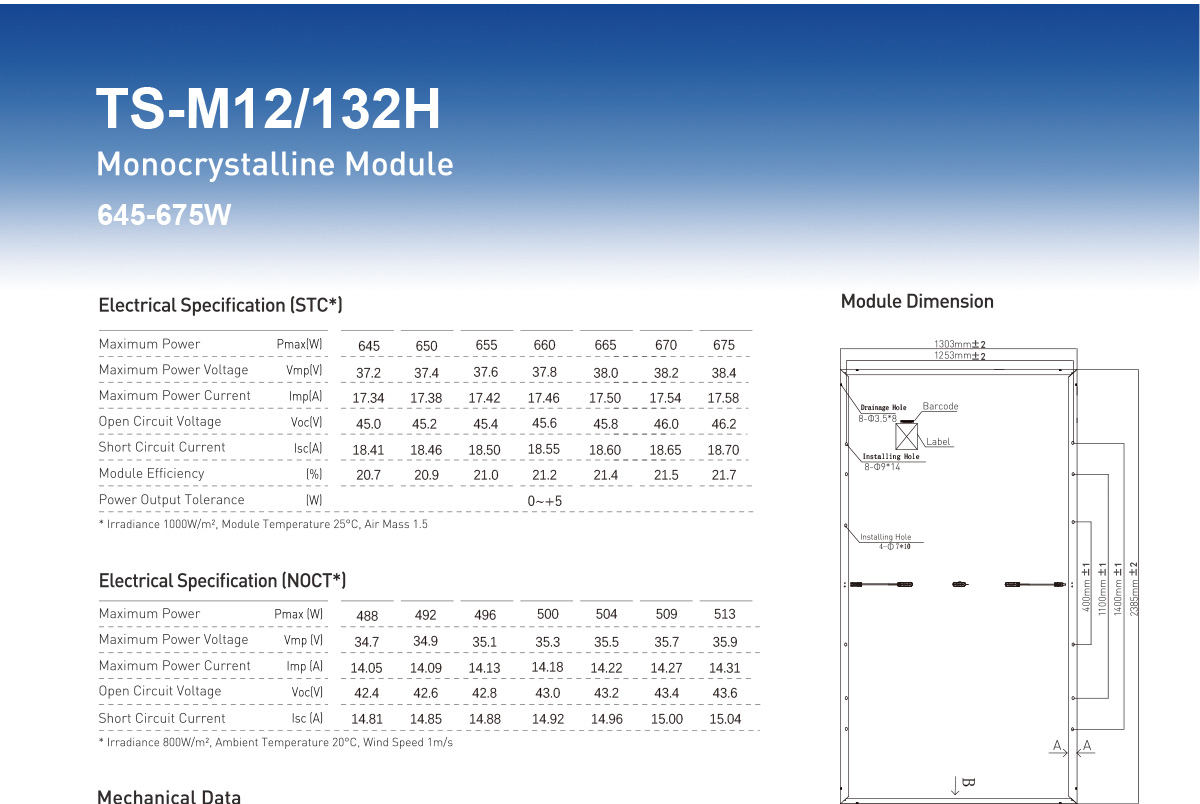The image size is (1200, 804).
Task: Click the Mechanical Data heading
Action: pos(169,796)
